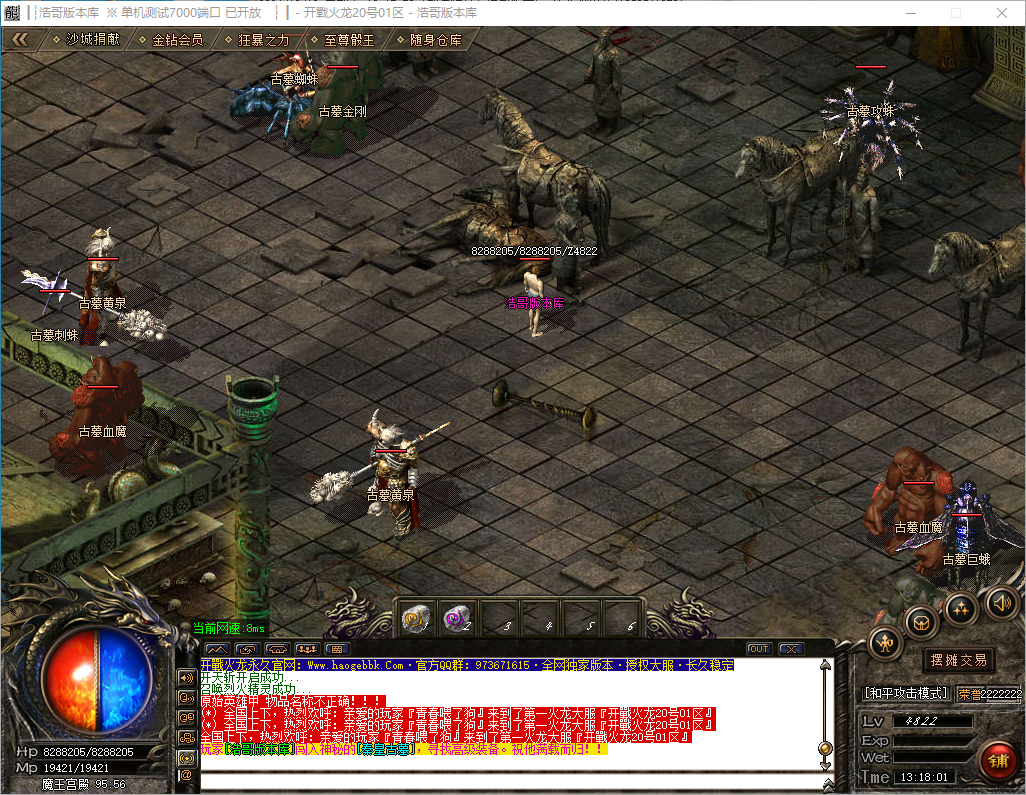
Task: Click the guild banner icon above chat
Action: [277, 649]
